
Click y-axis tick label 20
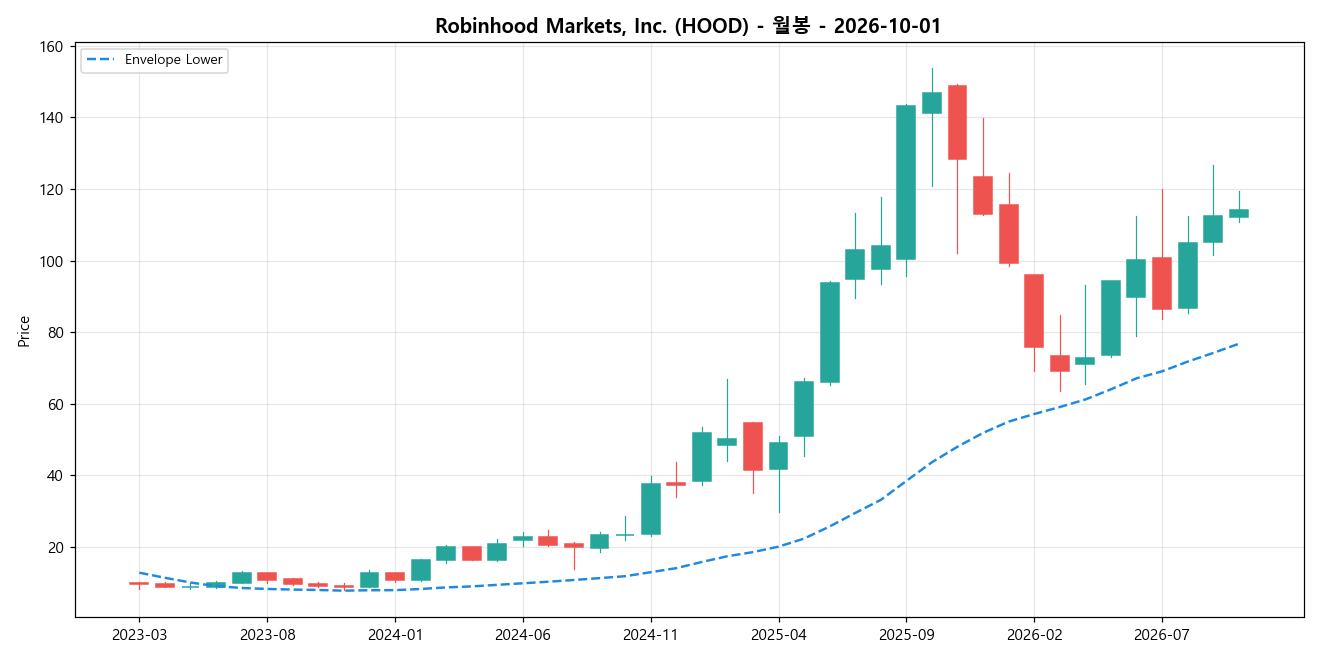click(x=57, y=548)
